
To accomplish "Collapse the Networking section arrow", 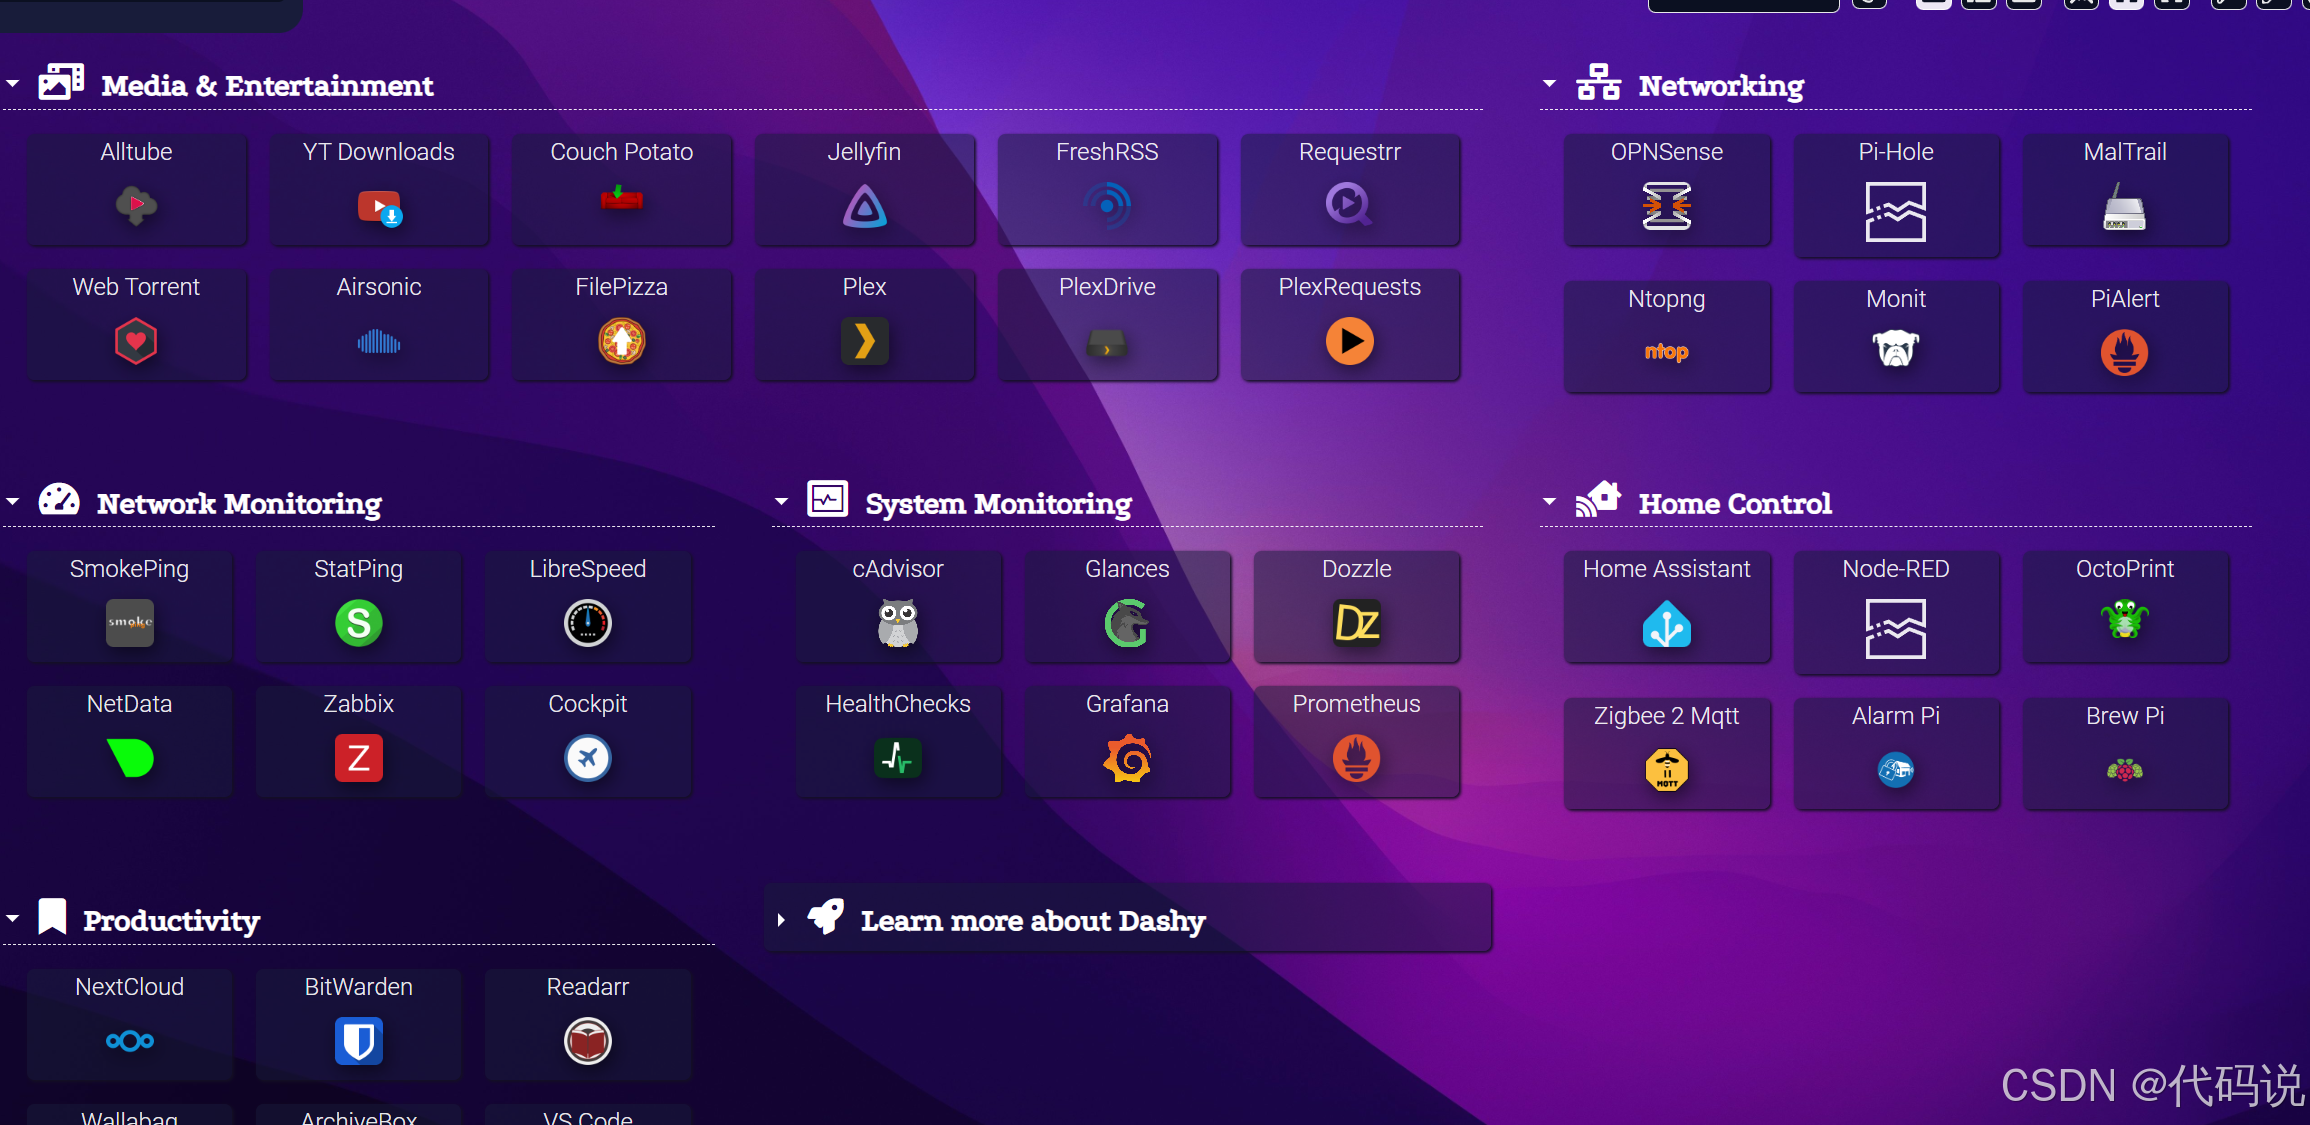I will tap(1549, 84).
